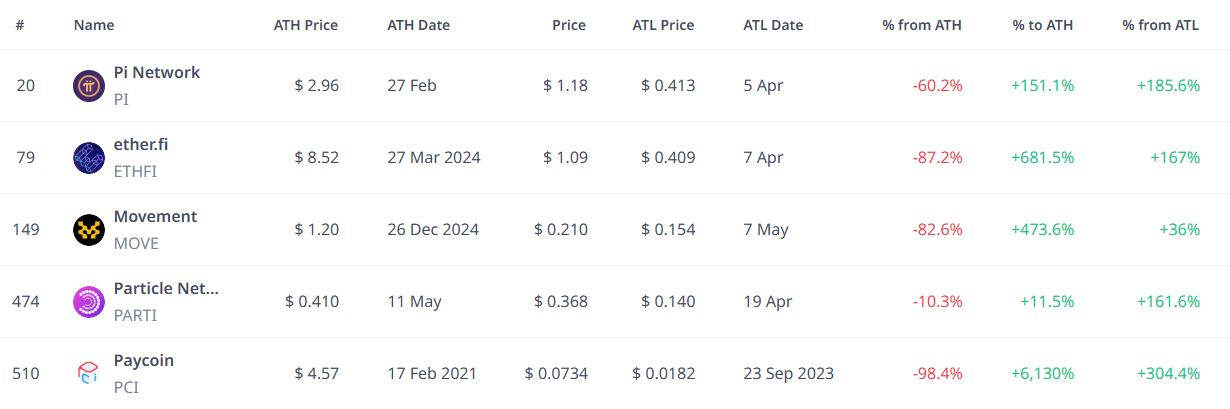Open the Paycoin coin page
Viewport: 1230px width, 409px height.
(144, 361)
